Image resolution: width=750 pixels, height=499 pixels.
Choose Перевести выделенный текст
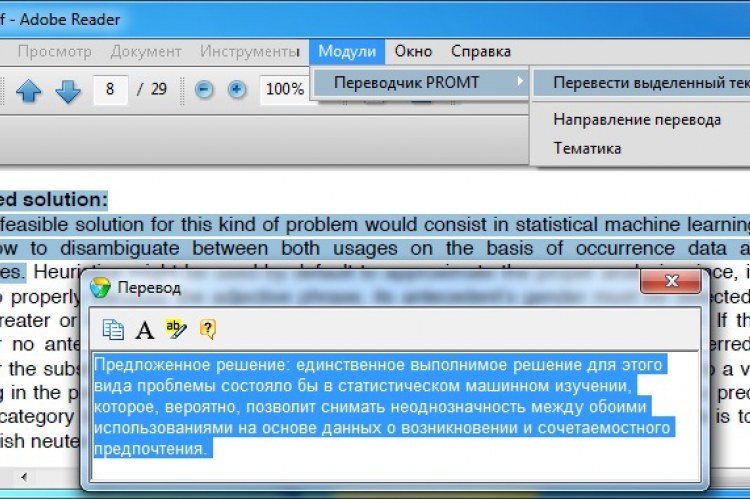pyautogui.click(x=641, y=83)
